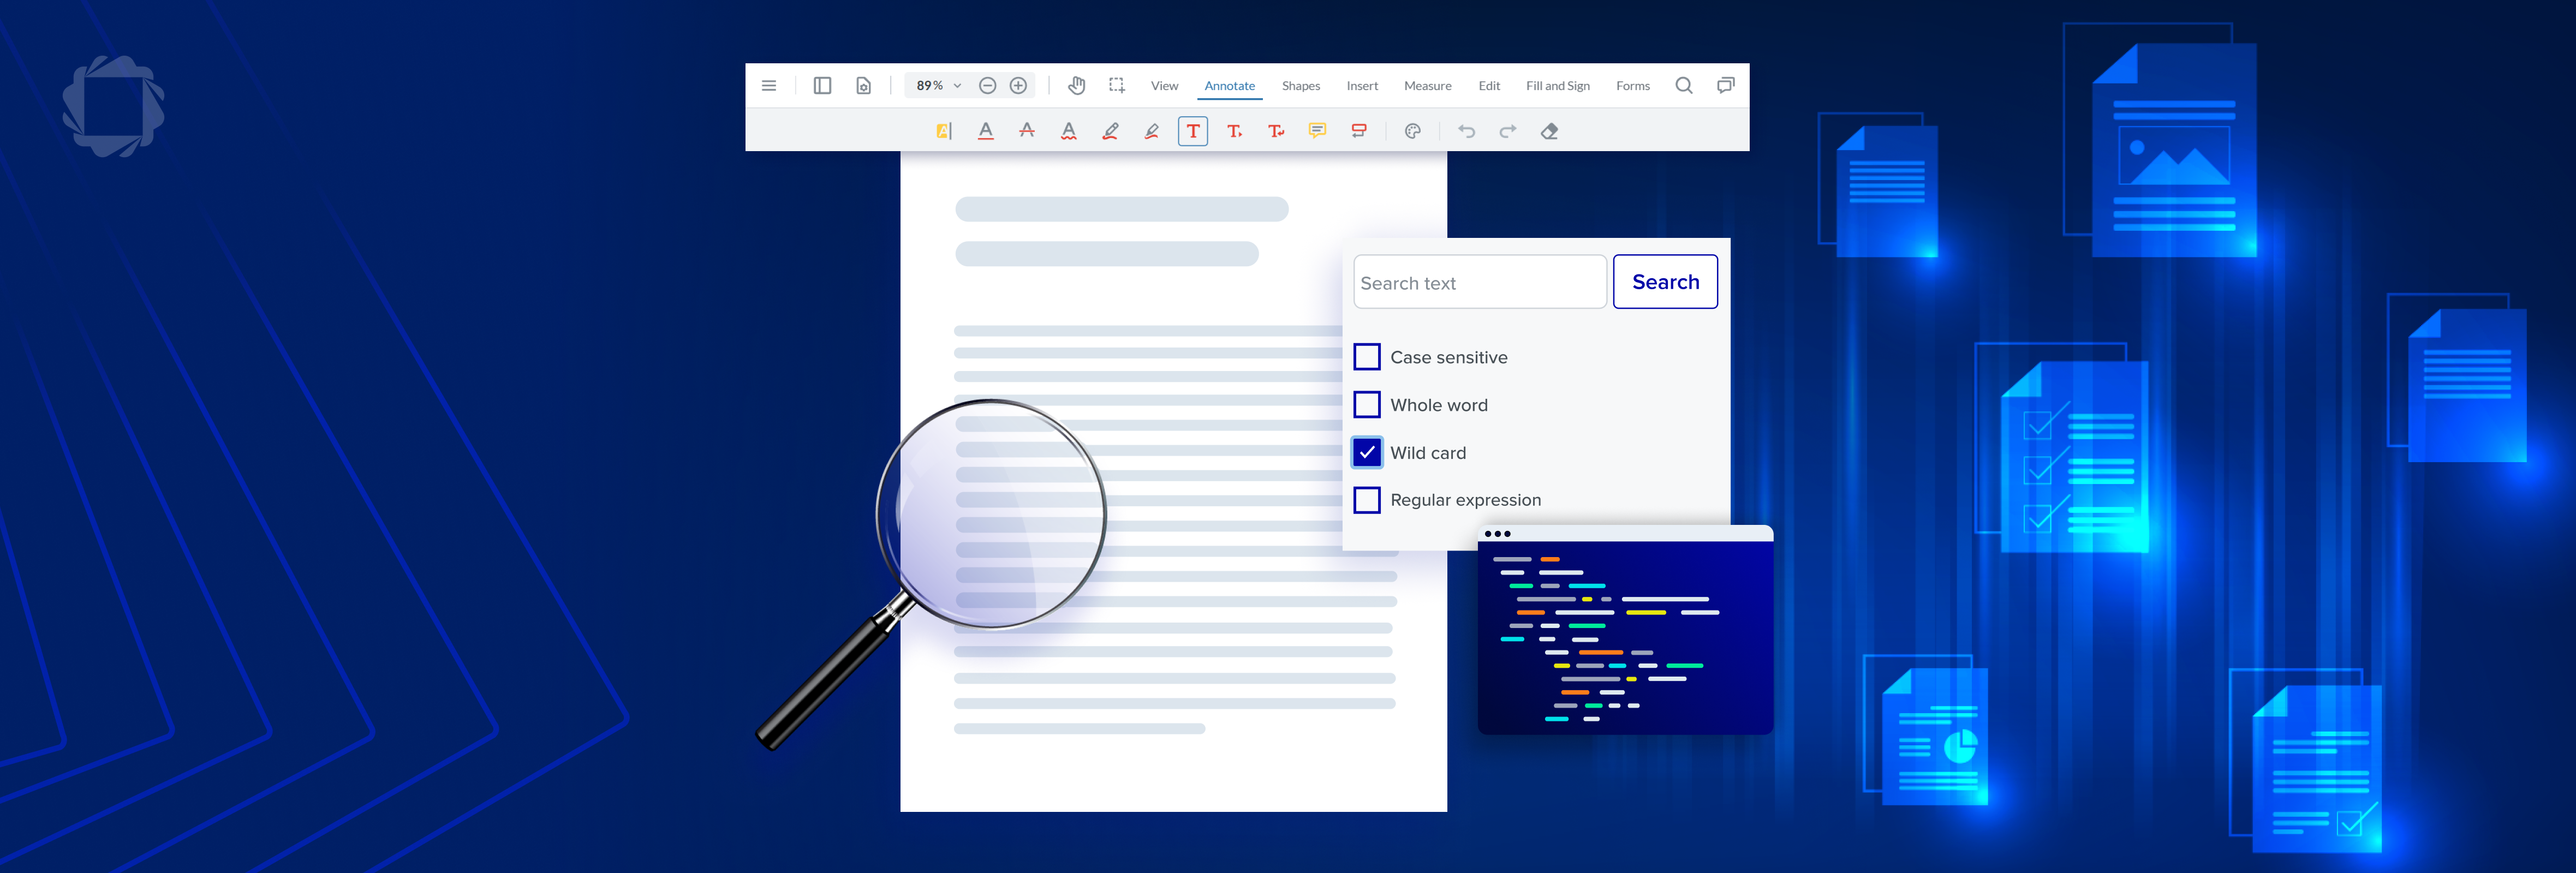This screenshot has width=2576, height=873.
Task: Select the free text T tool
Action: click(x=1192, y=131)
